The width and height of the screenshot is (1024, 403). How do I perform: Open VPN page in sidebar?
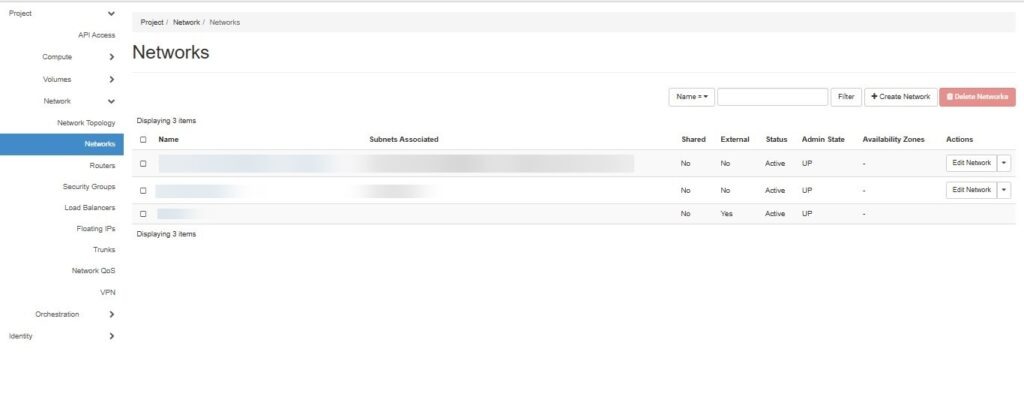(108, 293)
